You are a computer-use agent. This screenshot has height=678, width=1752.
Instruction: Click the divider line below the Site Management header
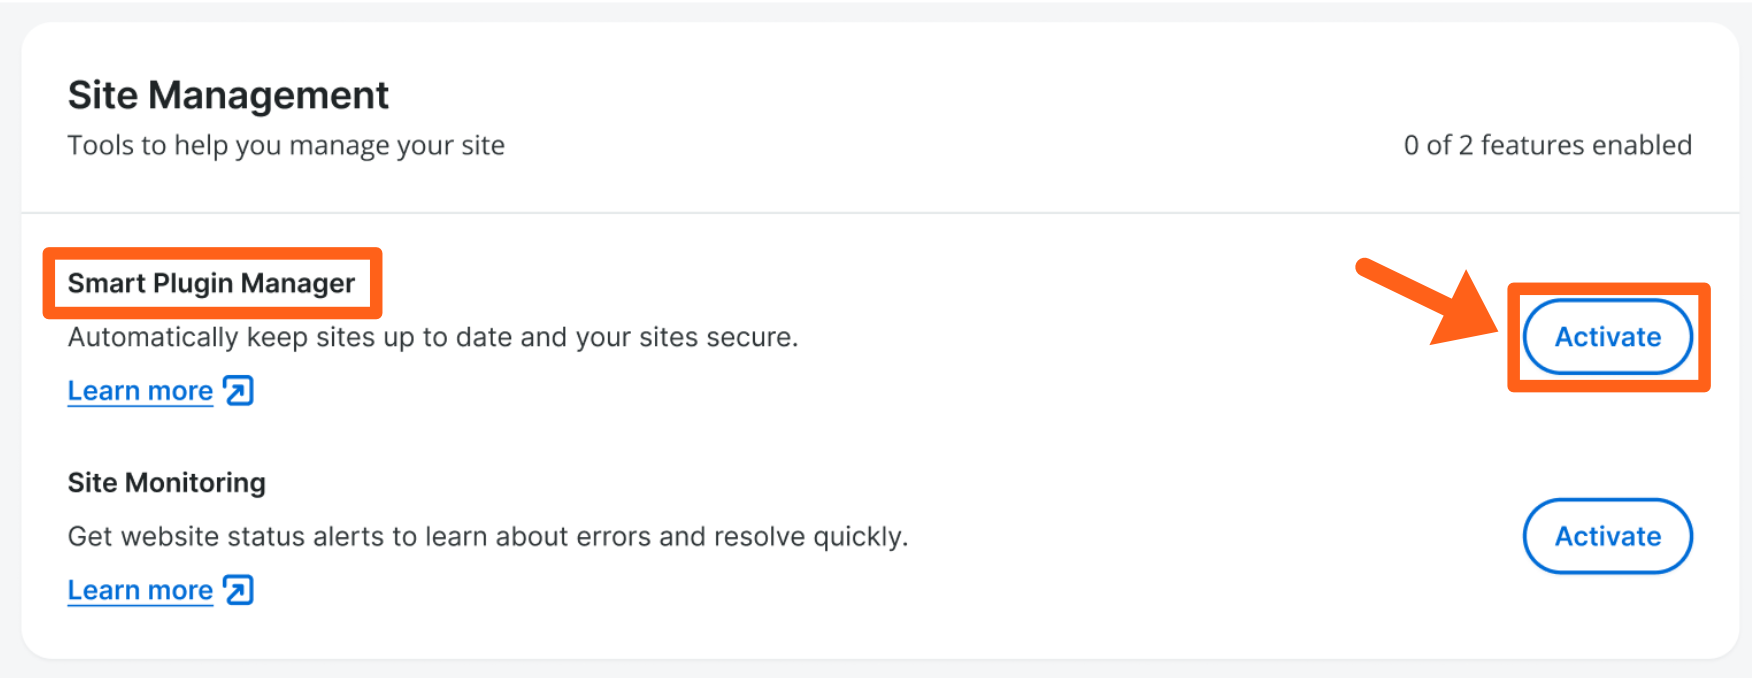[880, 213]
